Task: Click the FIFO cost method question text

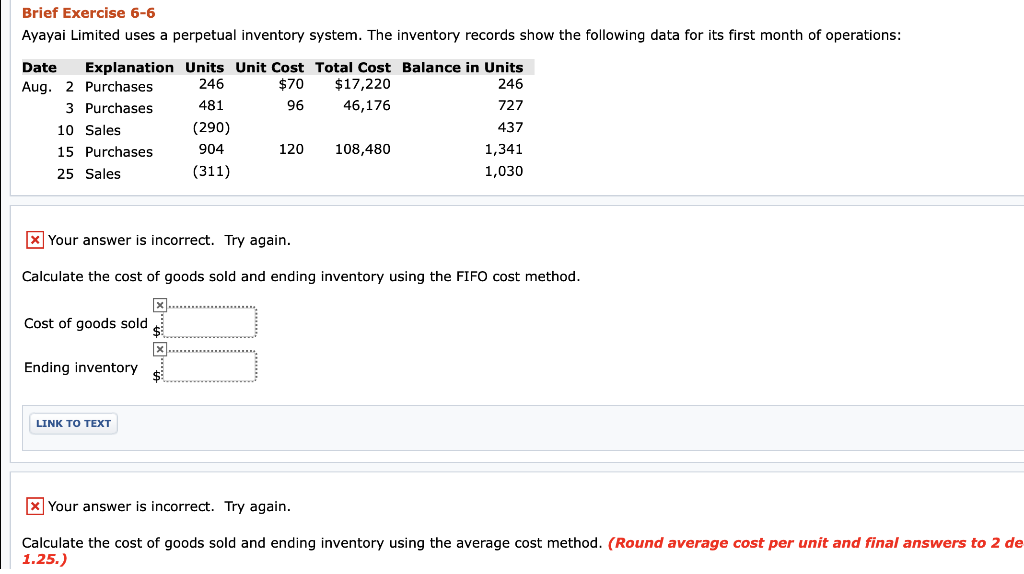Action: pos(300,277)
